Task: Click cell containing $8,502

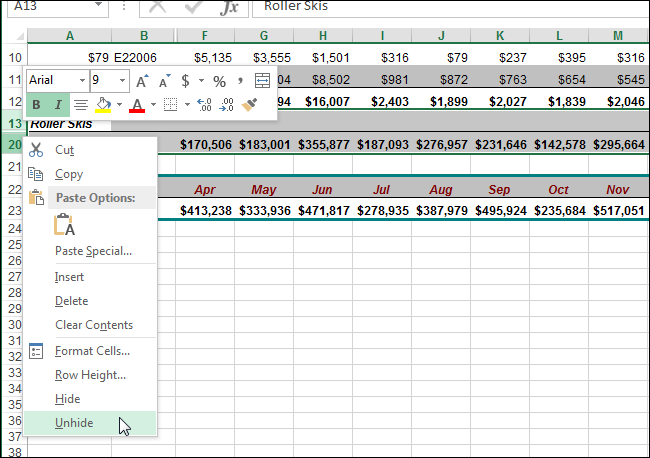Action: [323, 80]
